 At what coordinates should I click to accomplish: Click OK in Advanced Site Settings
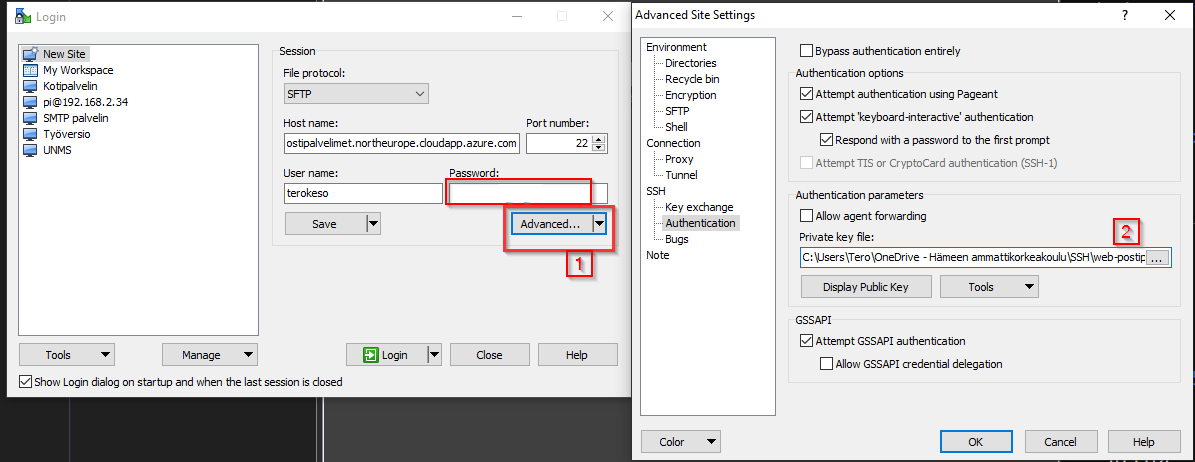[x=976, y=441]
